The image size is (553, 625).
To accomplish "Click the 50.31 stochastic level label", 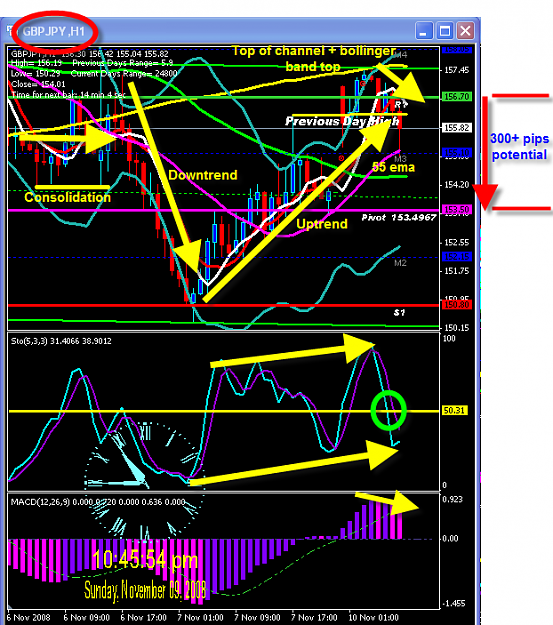I will pyautogui.click(x=455, y=411).
